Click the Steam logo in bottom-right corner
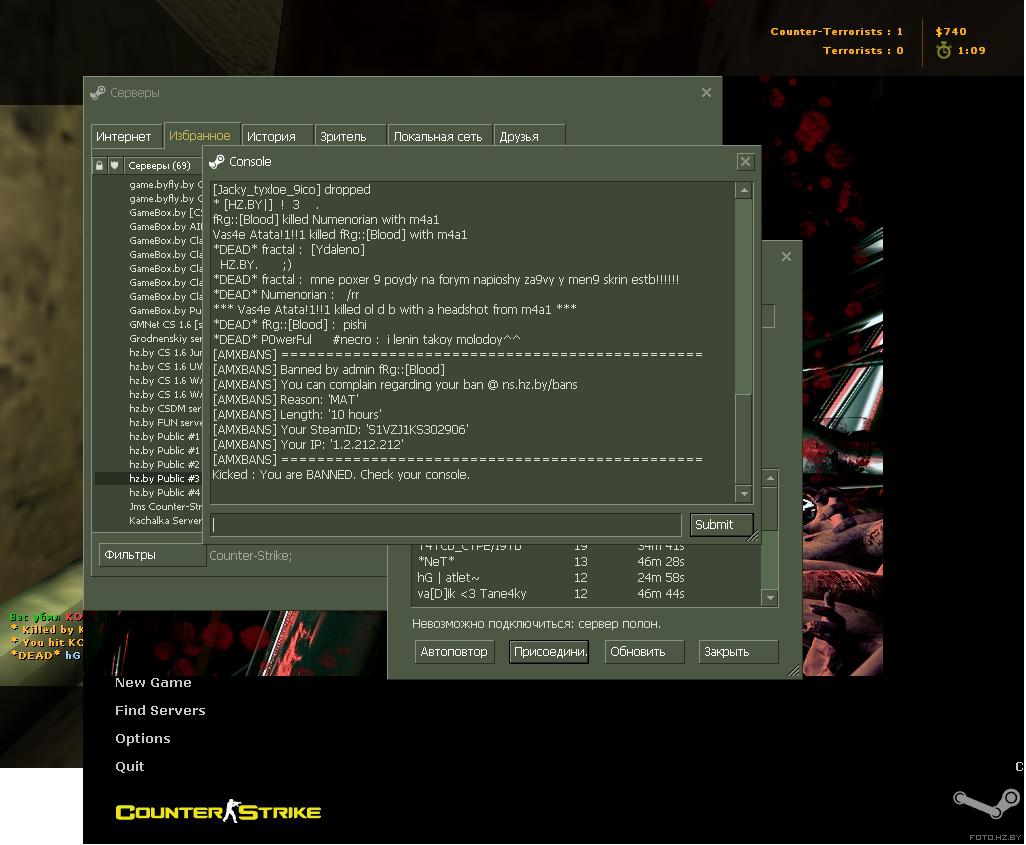This screenshot has height=845, width=1026. 986,803
